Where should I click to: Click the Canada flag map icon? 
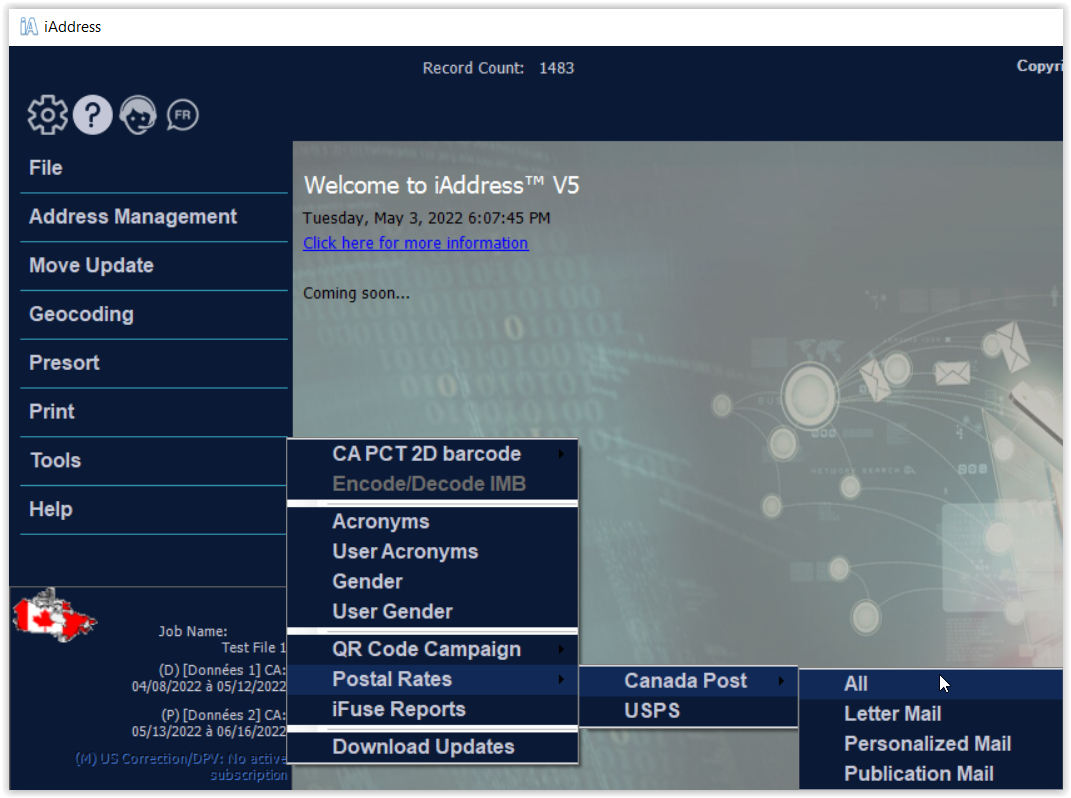coord(54,615)
